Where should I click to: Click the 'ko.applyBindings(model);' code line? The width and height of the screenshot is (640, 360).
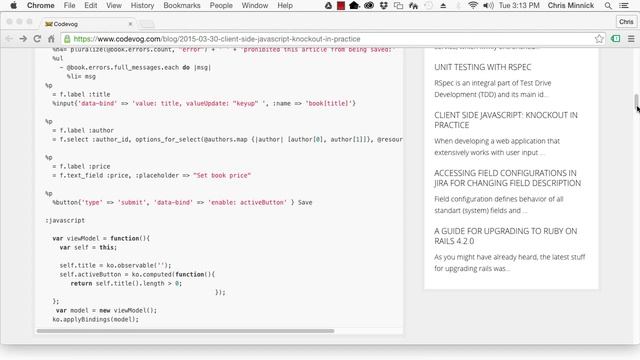pyautogui.click(x=96, y=319)
